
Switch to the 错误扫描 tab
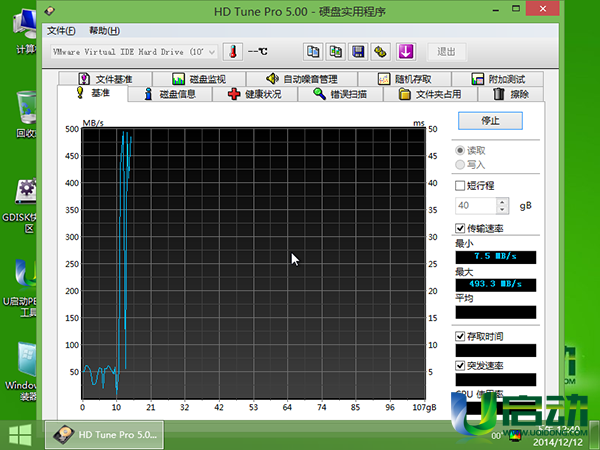340,94
